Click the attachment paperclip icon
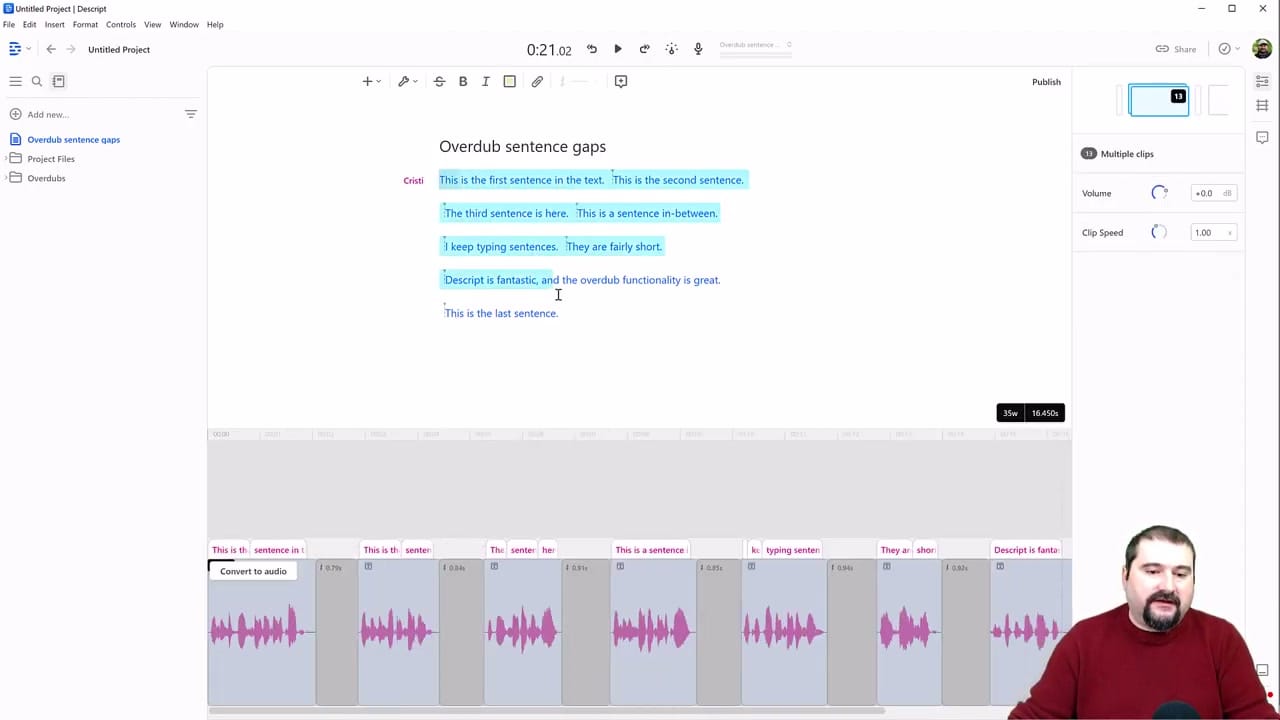 point(537,81)
